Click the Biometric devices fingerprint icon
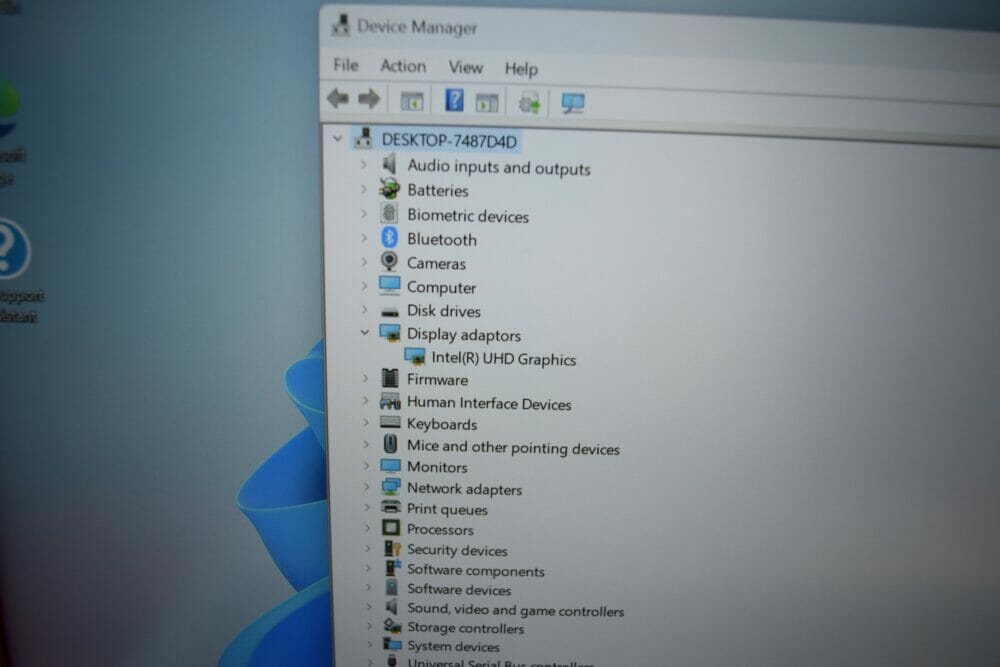Viewport: 1000px width, 667px height. point(389,213)
